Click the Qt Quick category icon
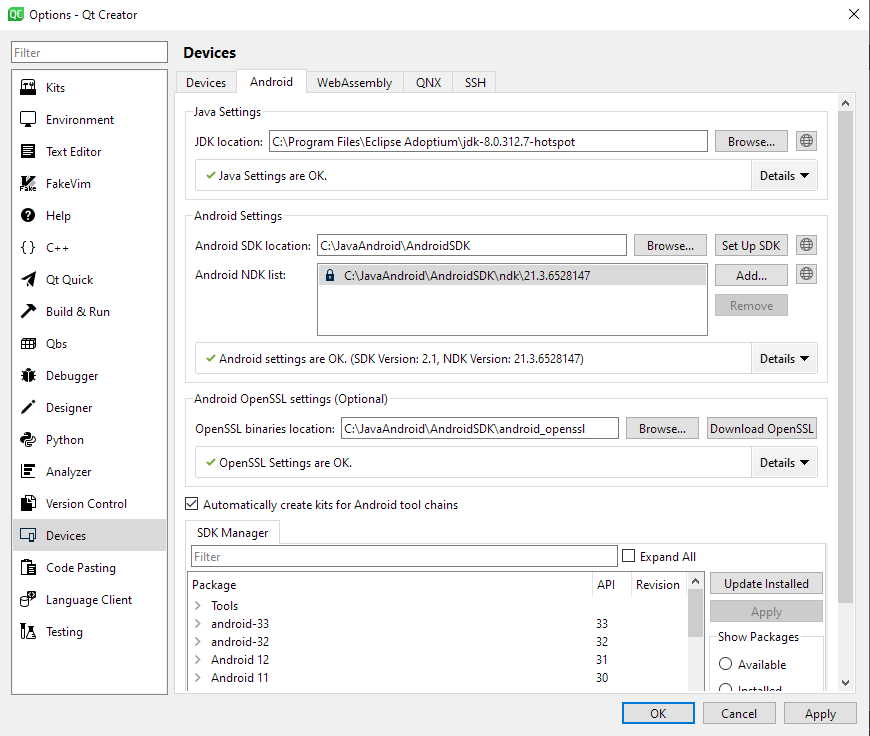Viewport: 870px width, 736px height. [28, 280]
